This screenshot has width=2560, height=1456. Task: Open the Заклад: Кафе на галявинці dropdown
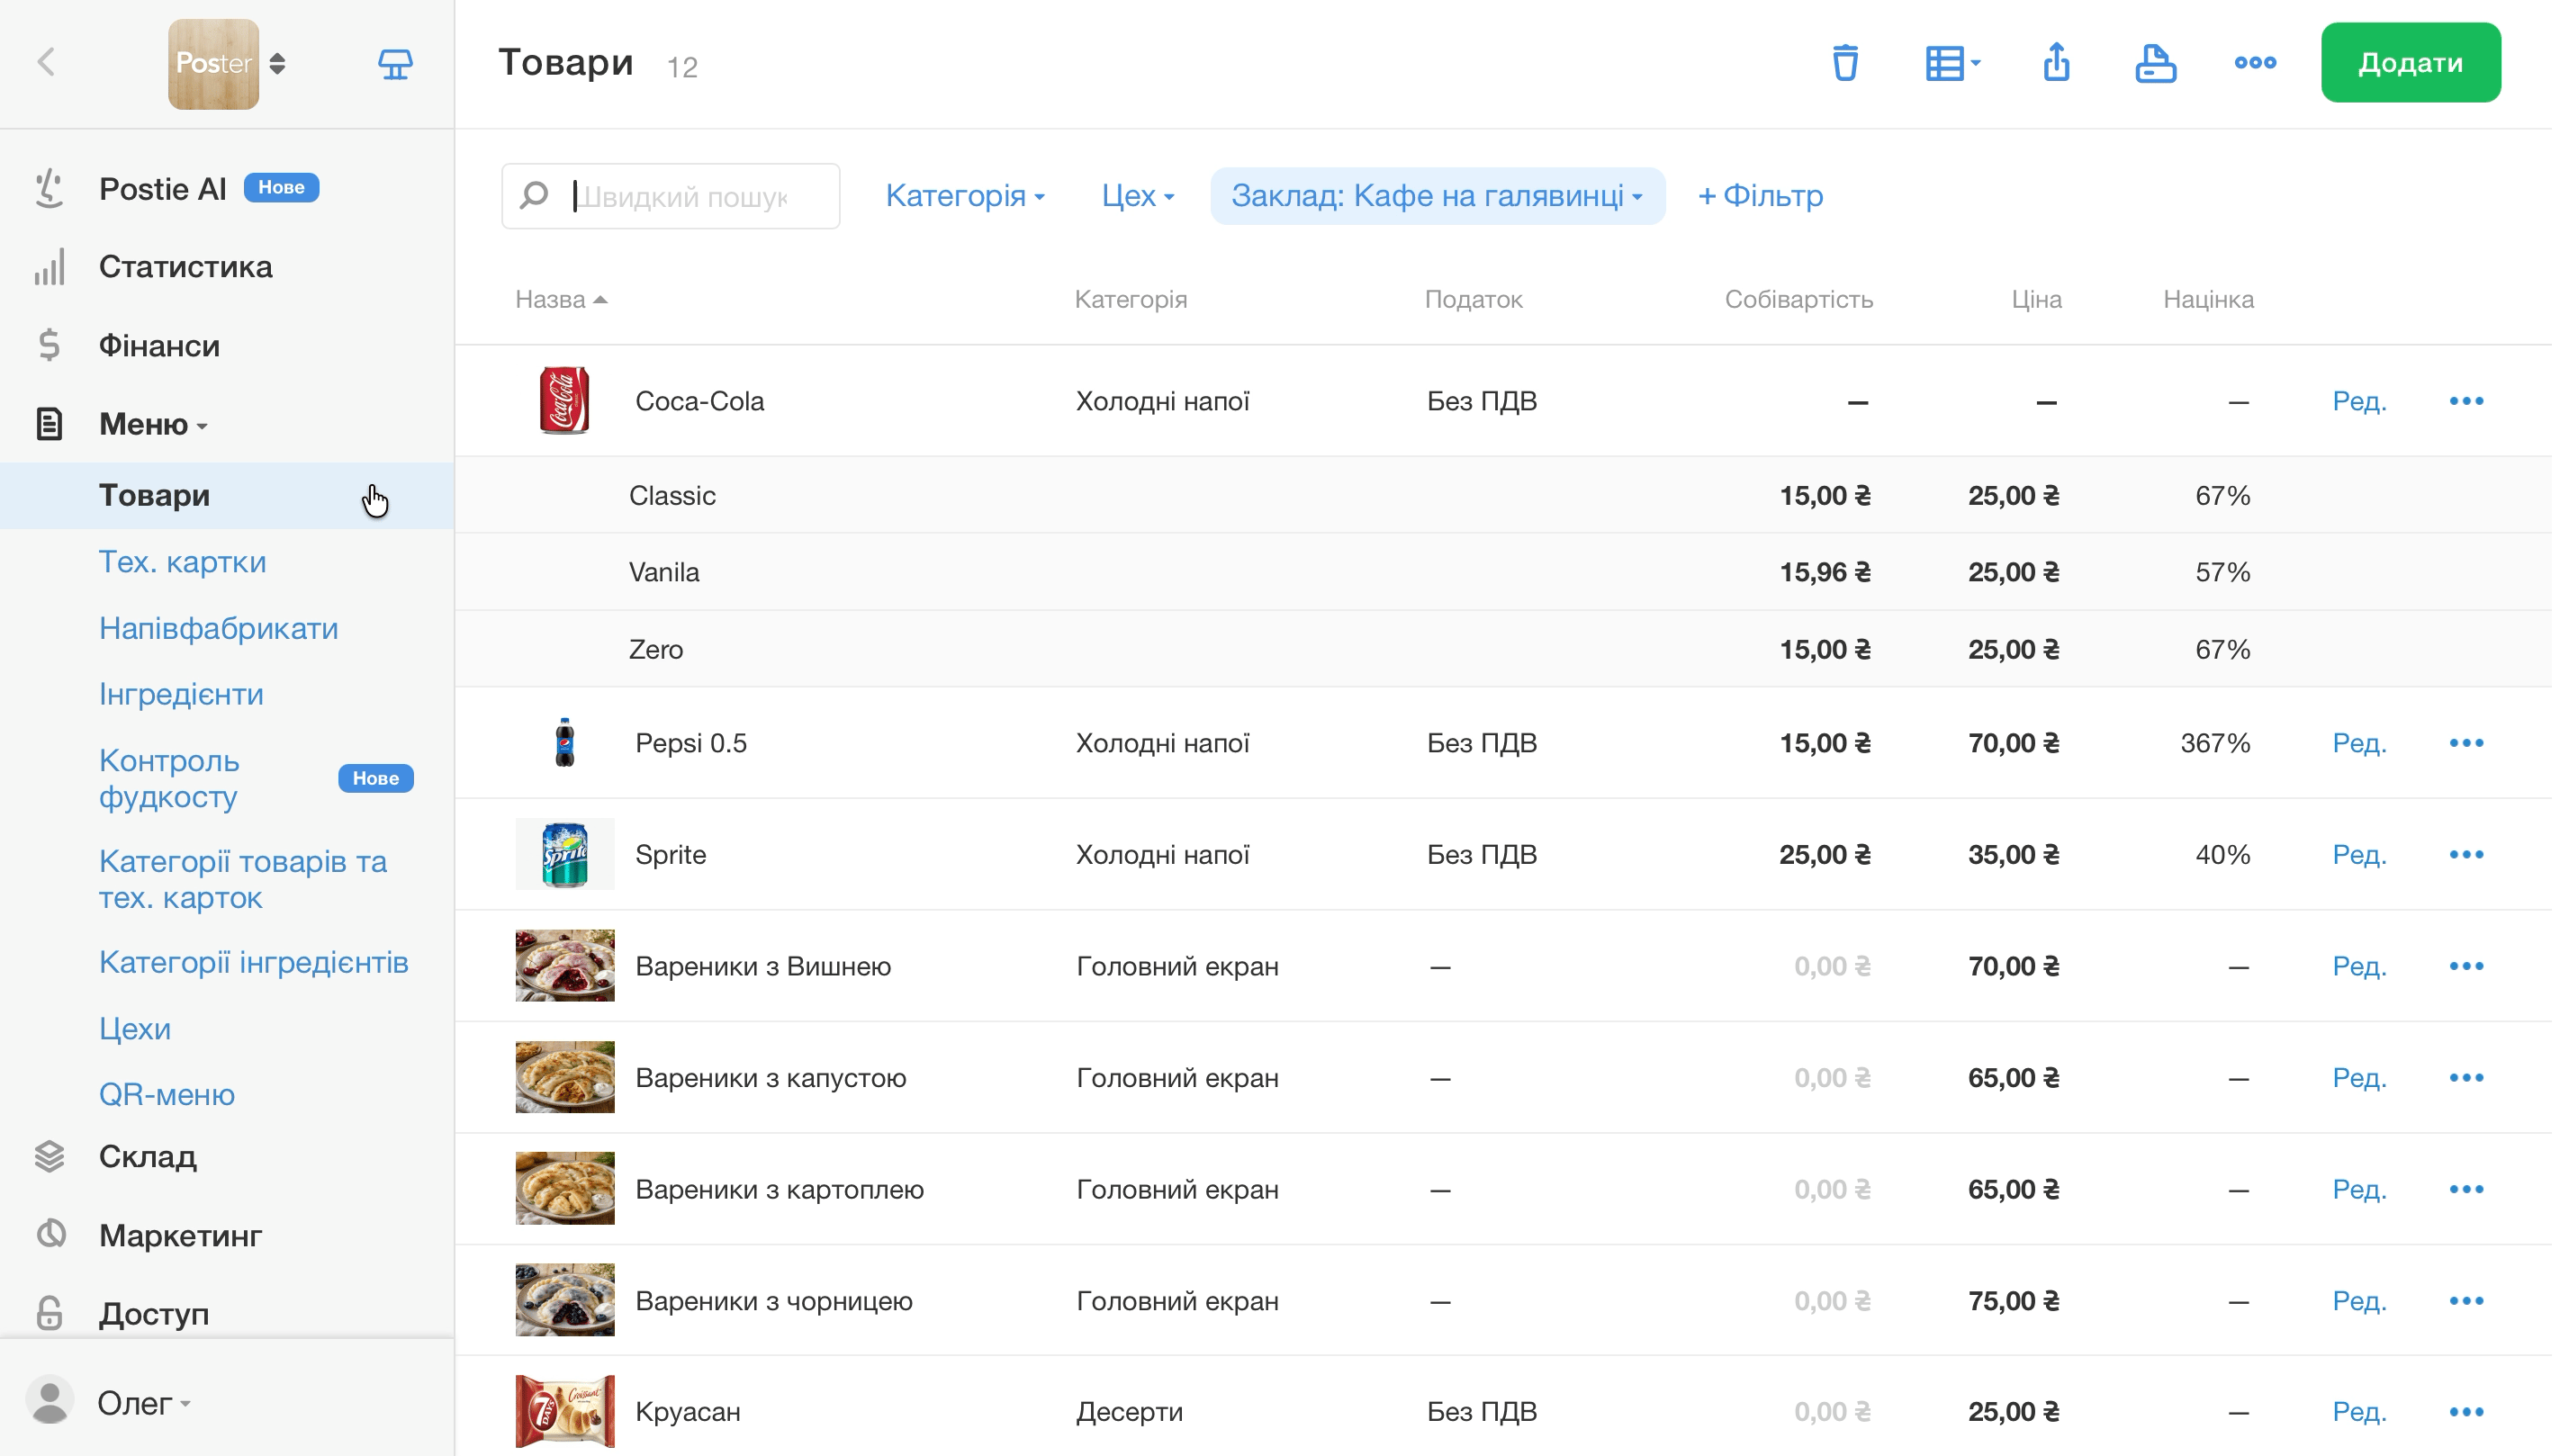[1437, 196]
